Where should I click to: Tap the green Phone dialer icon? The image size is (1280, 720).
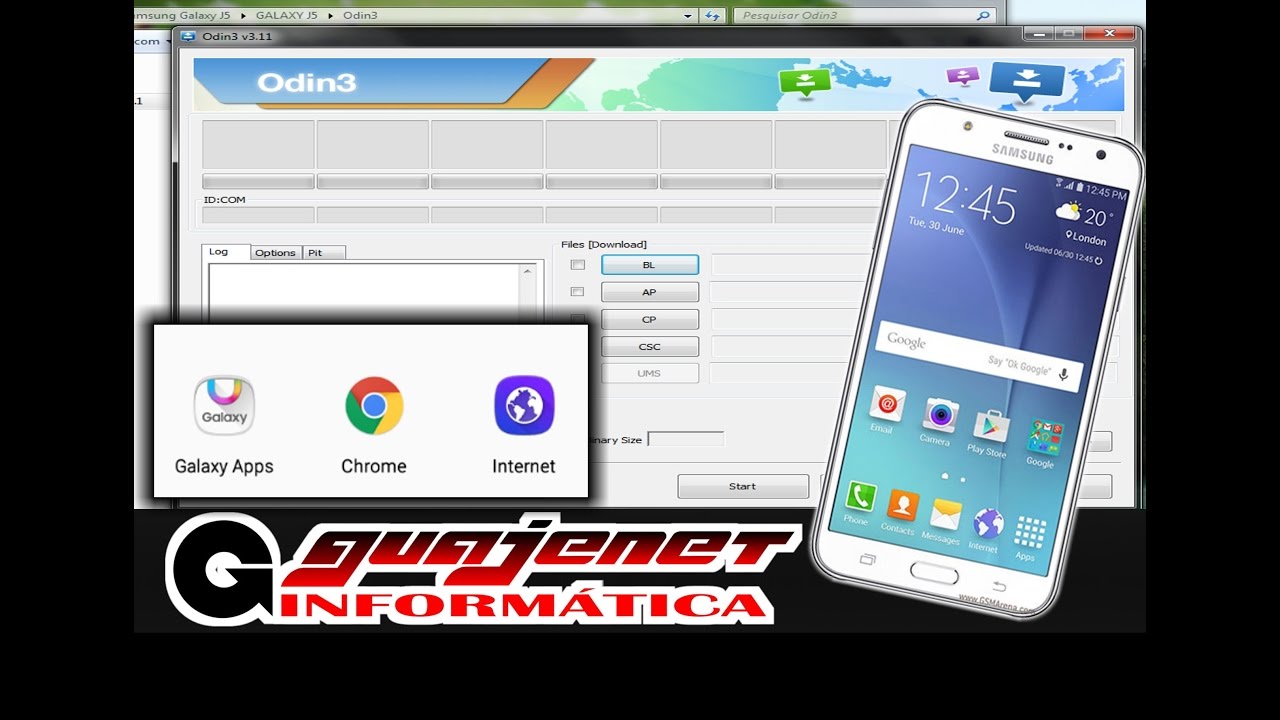click(860, 496)
